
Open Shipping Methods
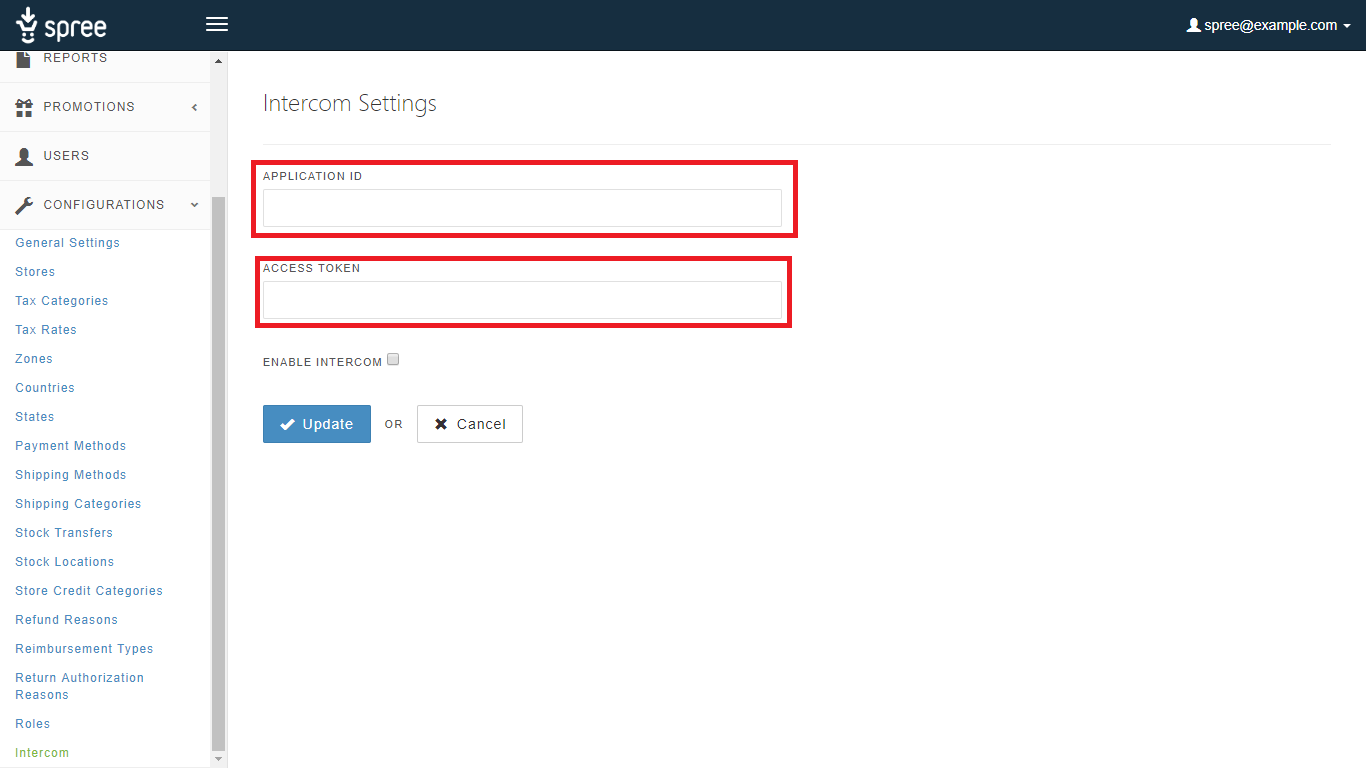tap(71, 475)
